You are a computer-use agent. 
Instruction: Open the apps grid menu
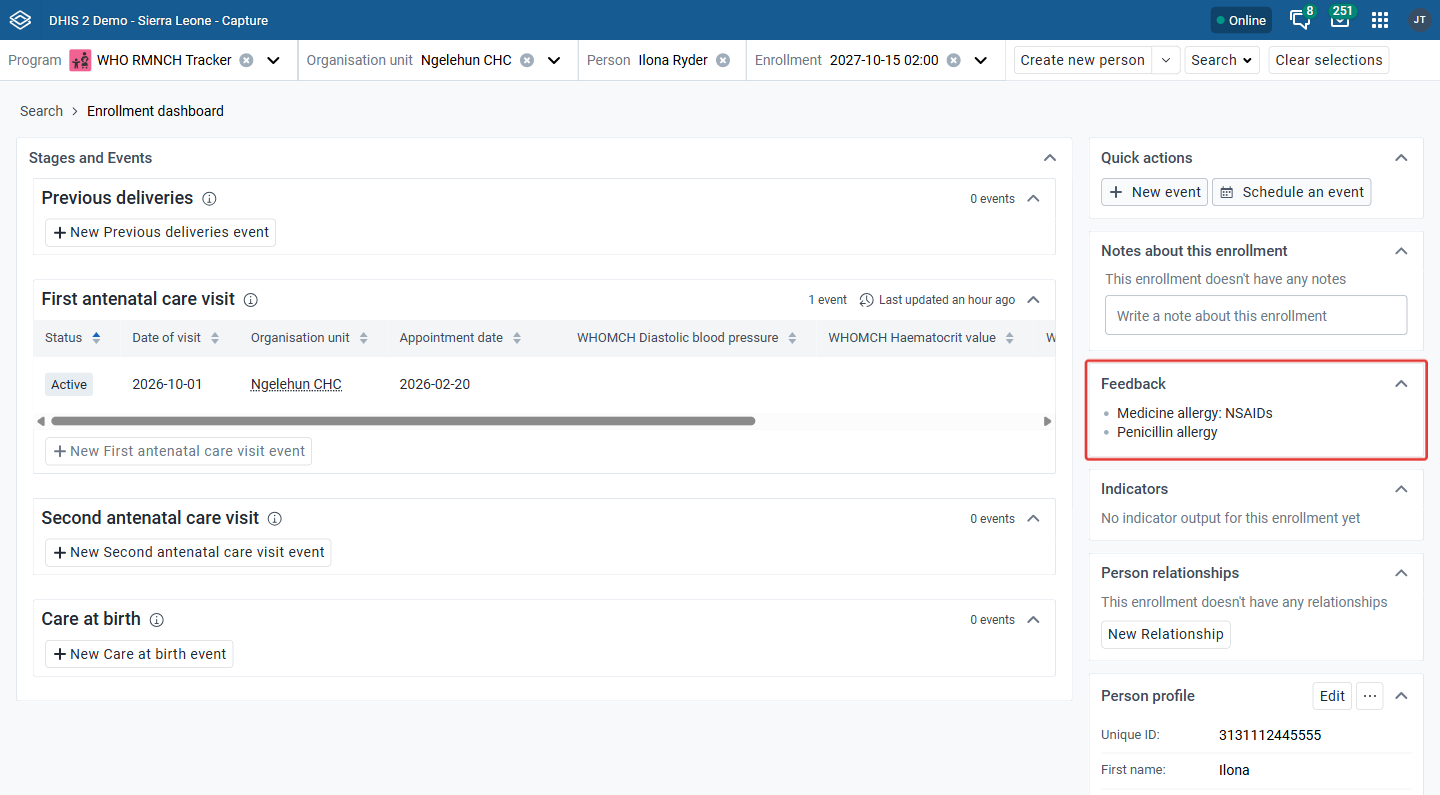(x=1380, y=20)
